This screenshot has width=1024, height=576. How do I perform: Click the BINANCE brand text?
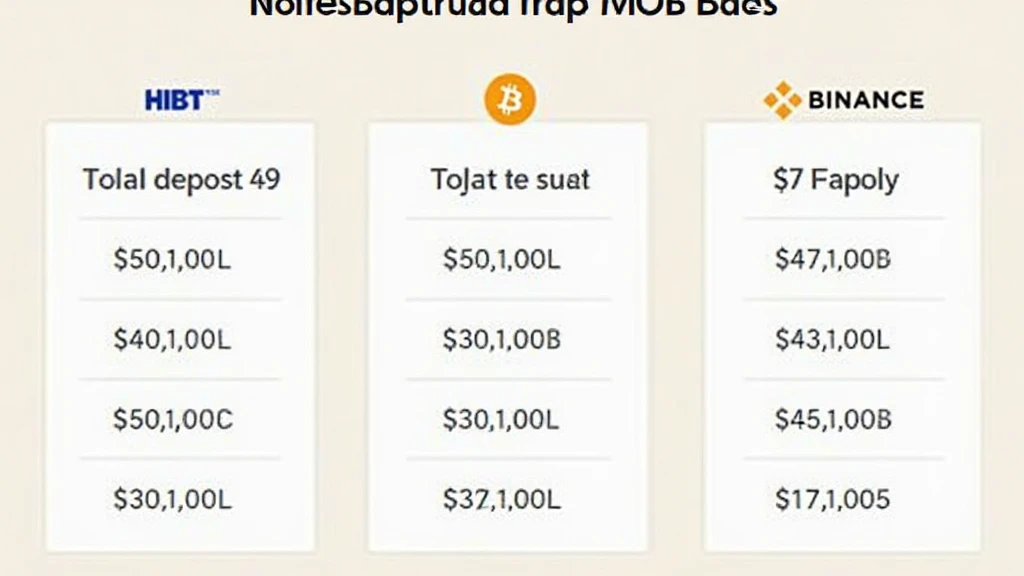[x=865, y=100]
